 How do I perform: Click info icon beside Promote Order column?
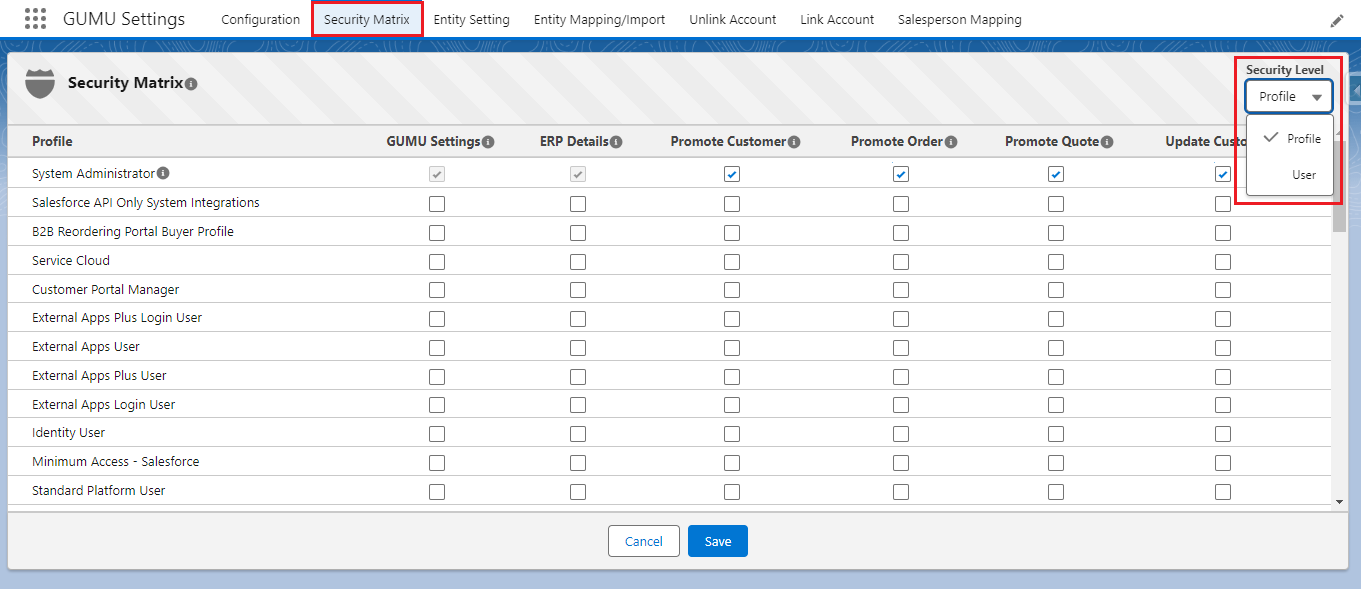[951, 142]
